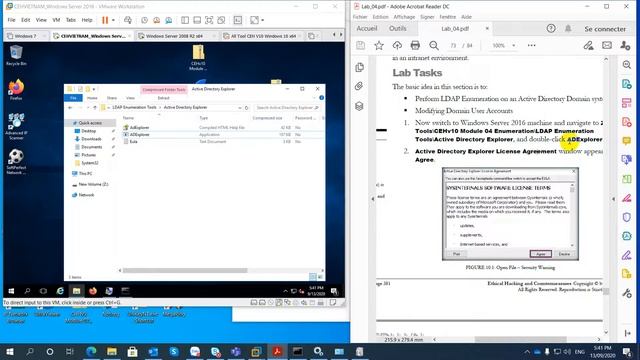
Task: Open the VMware VM menu
Action: [x=56, y=20]
